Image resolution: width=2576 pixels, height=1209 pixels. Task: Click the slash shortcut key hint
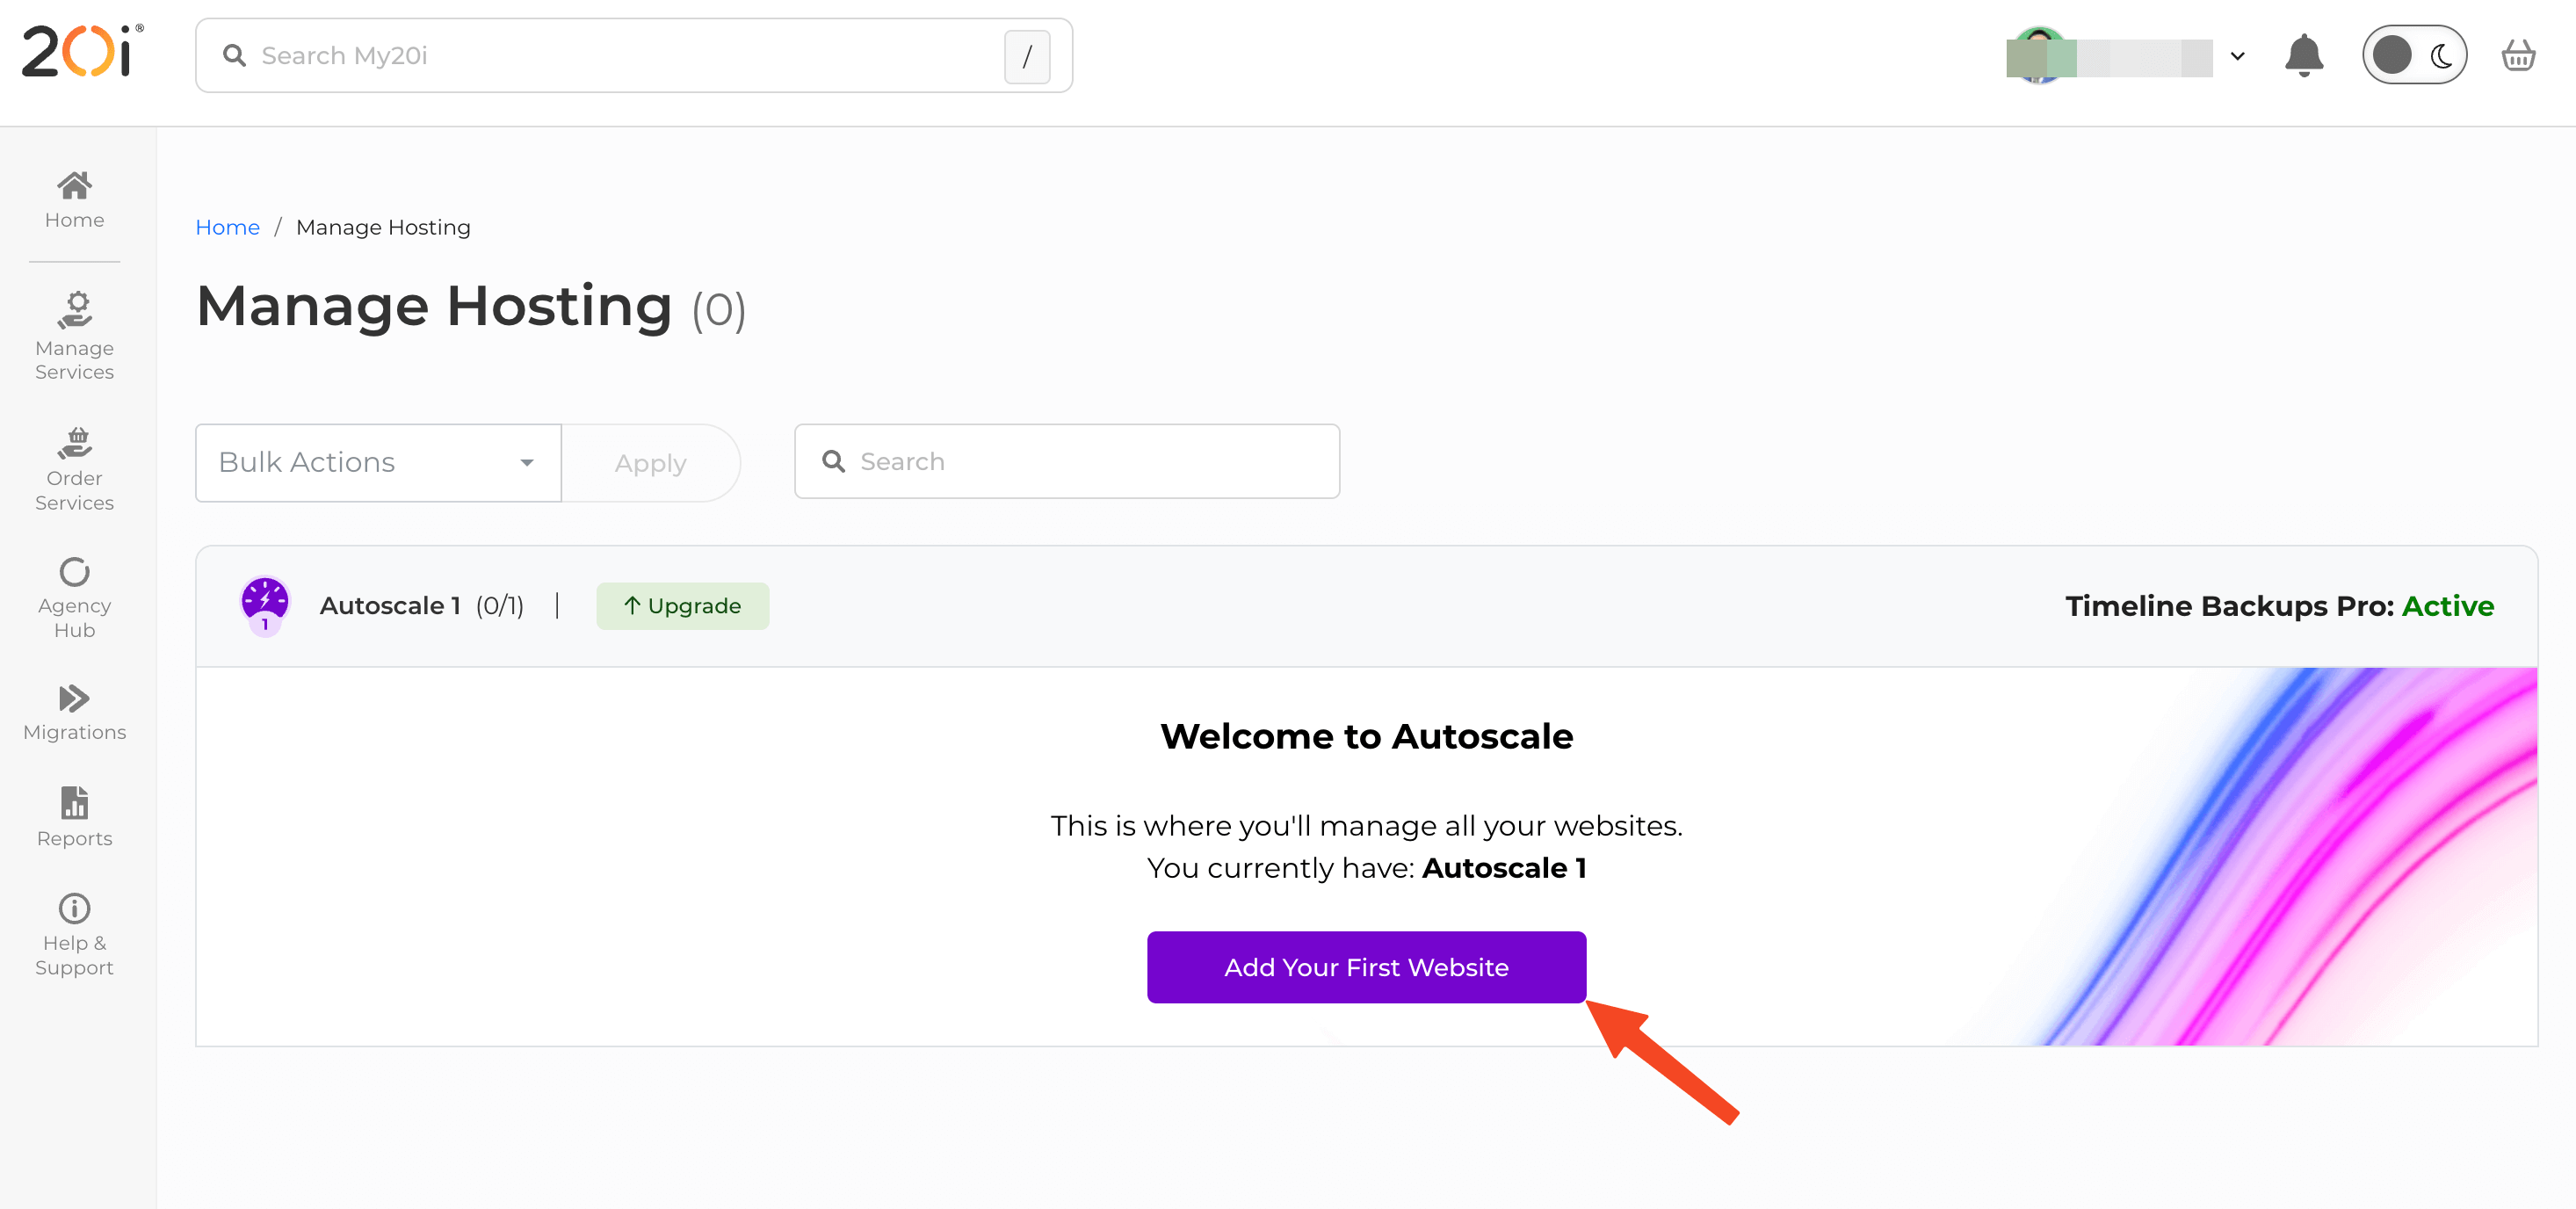point(1027,56)
